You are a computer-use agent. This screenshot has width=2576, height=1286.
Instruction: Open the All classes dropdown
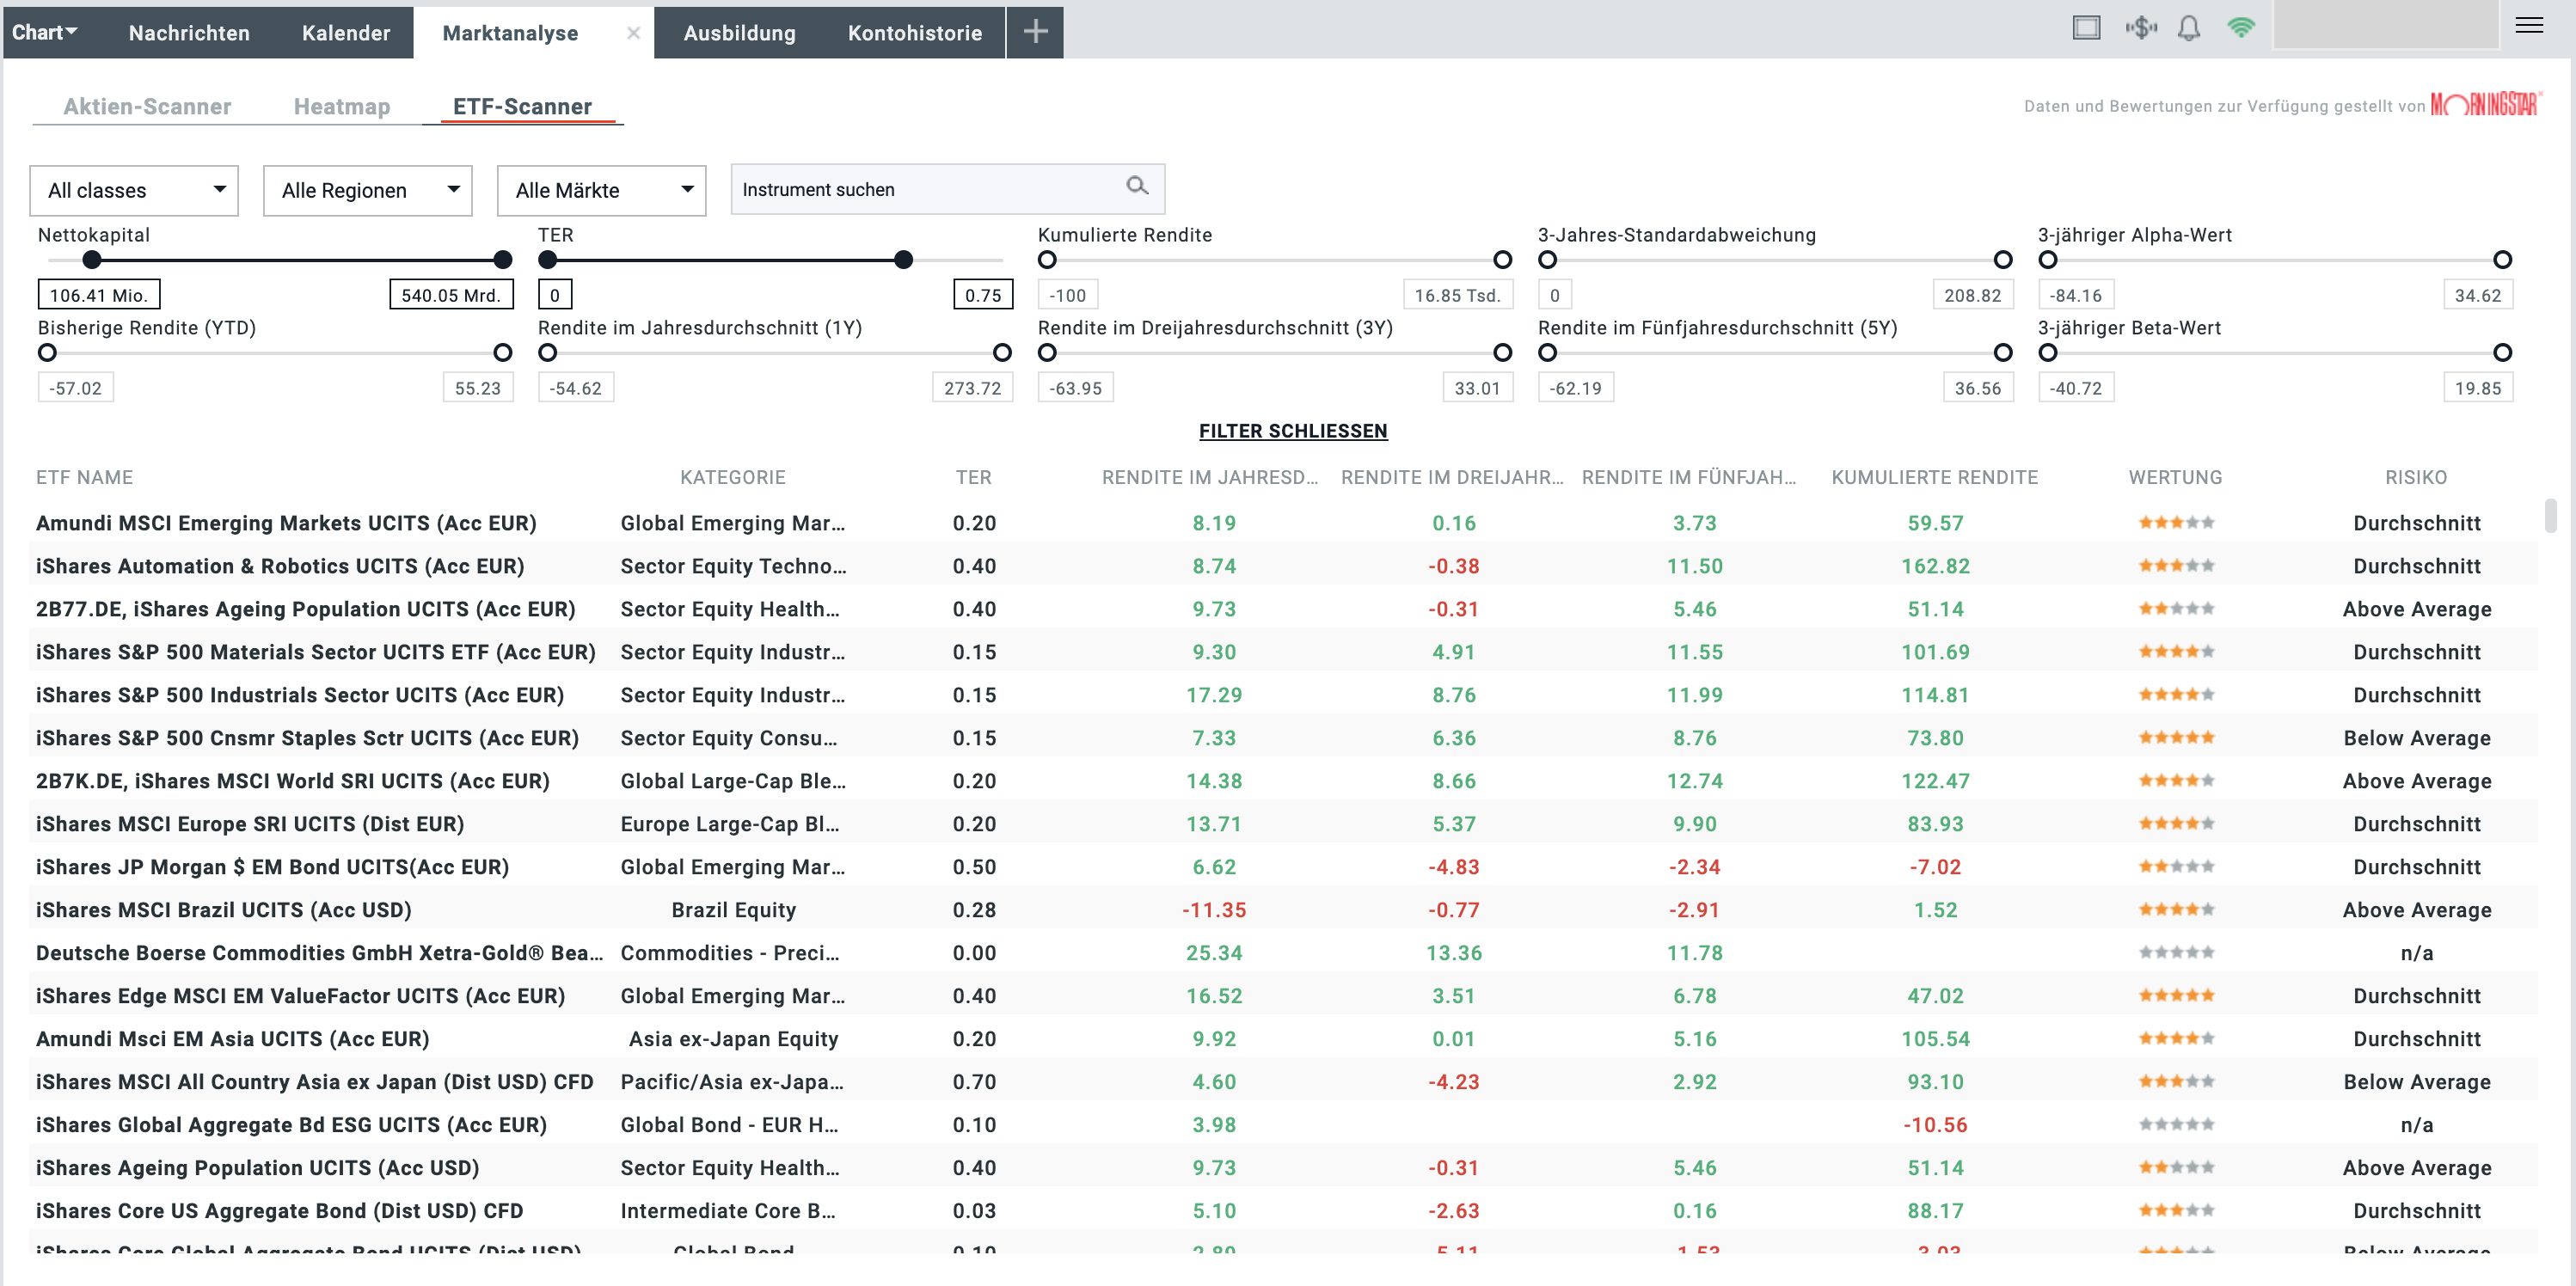pos(133,190)
